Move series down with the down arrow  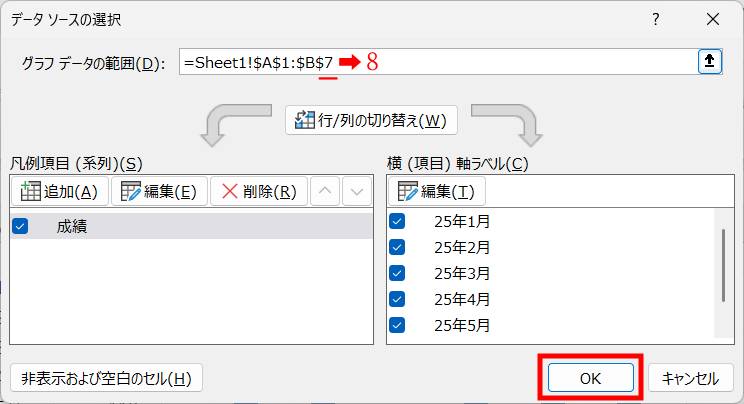(357, 191)
